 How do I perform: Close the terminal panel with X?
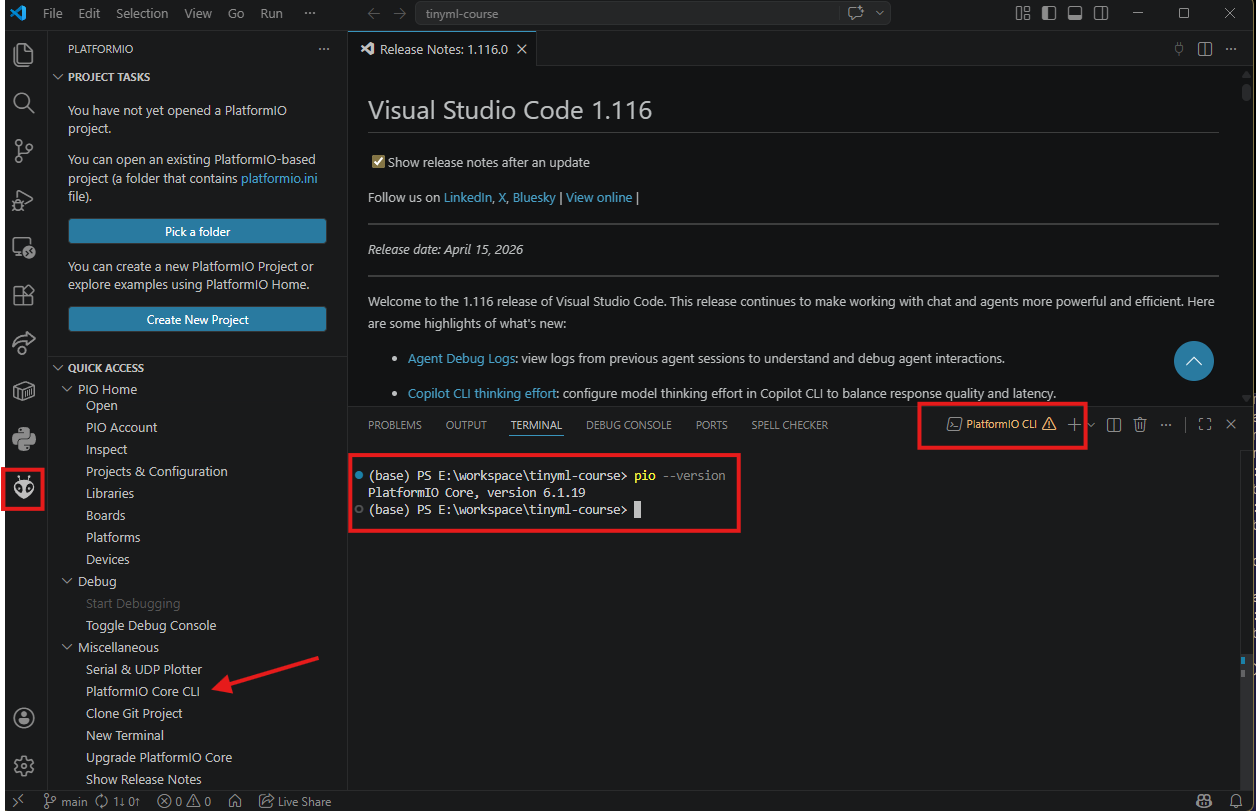point(1231,425)
